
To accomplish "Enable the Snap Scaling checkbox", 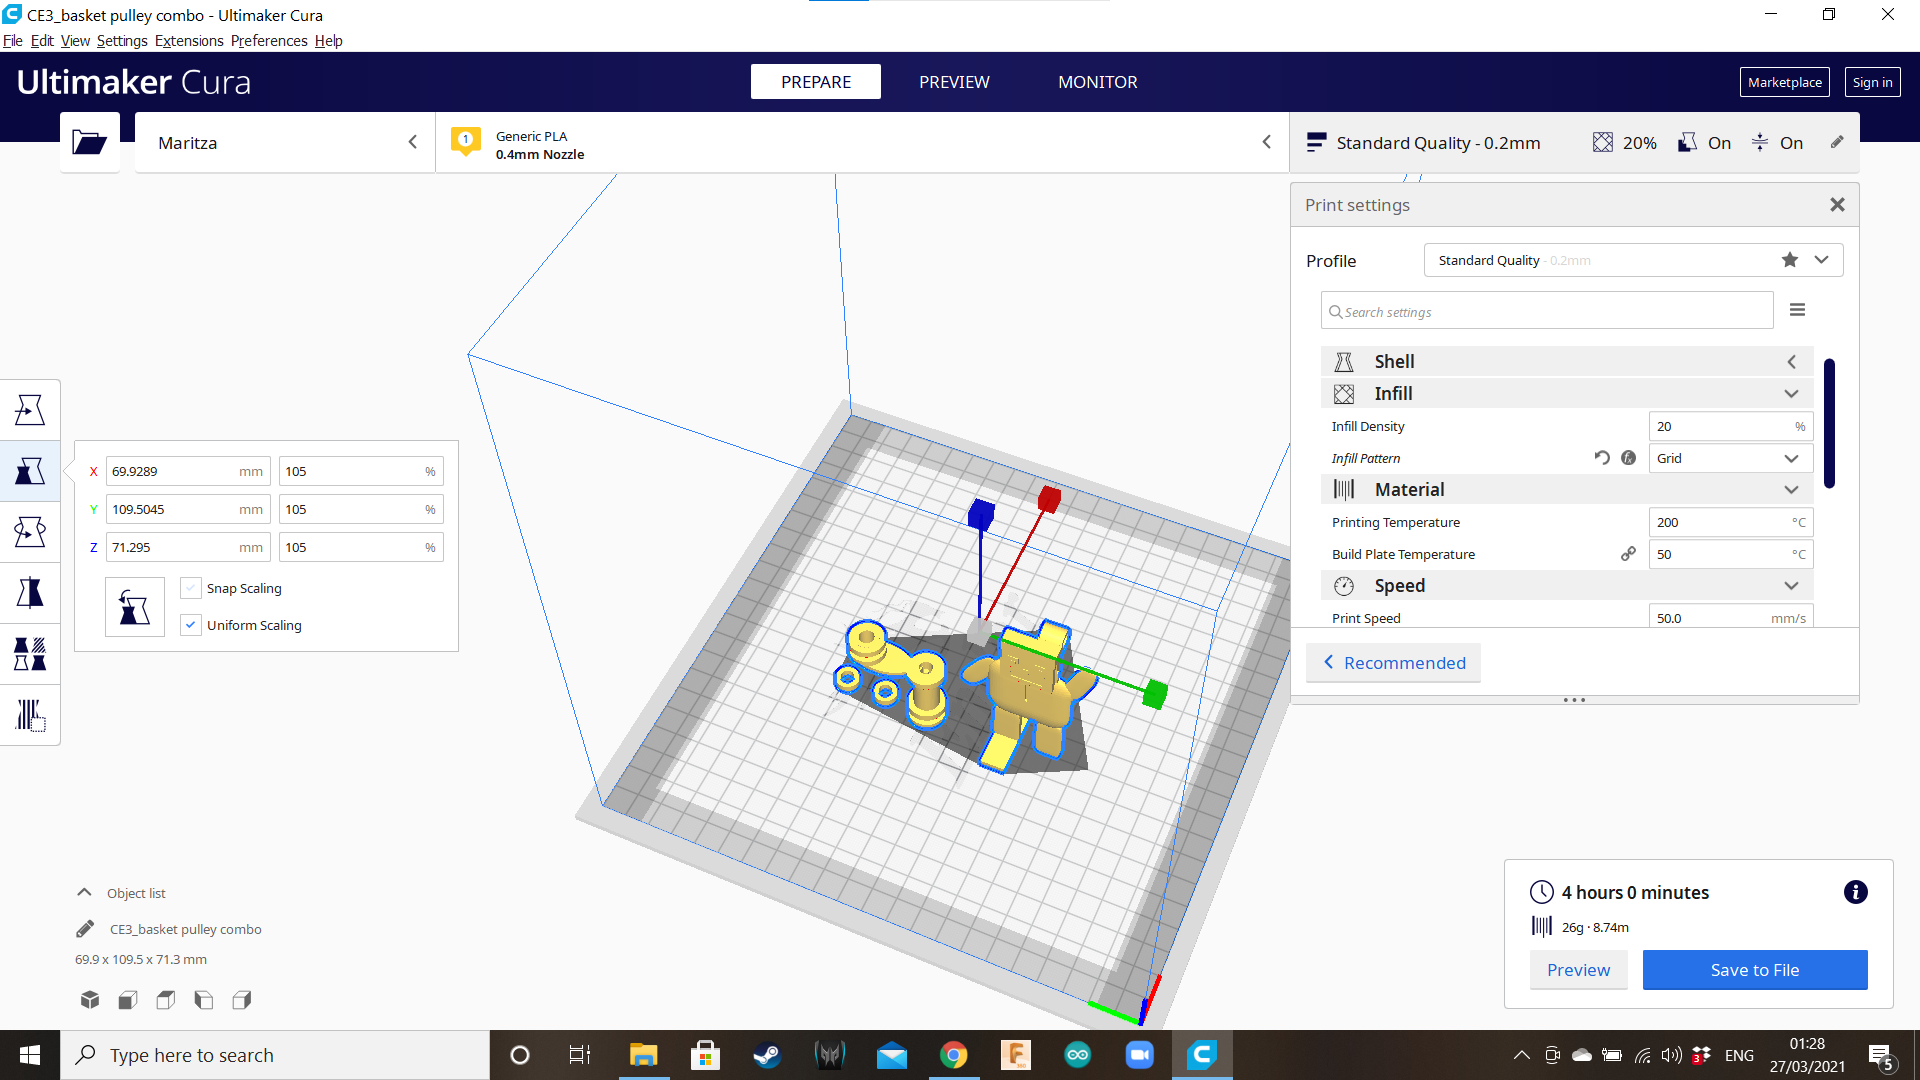I will [x=191, y=588].
